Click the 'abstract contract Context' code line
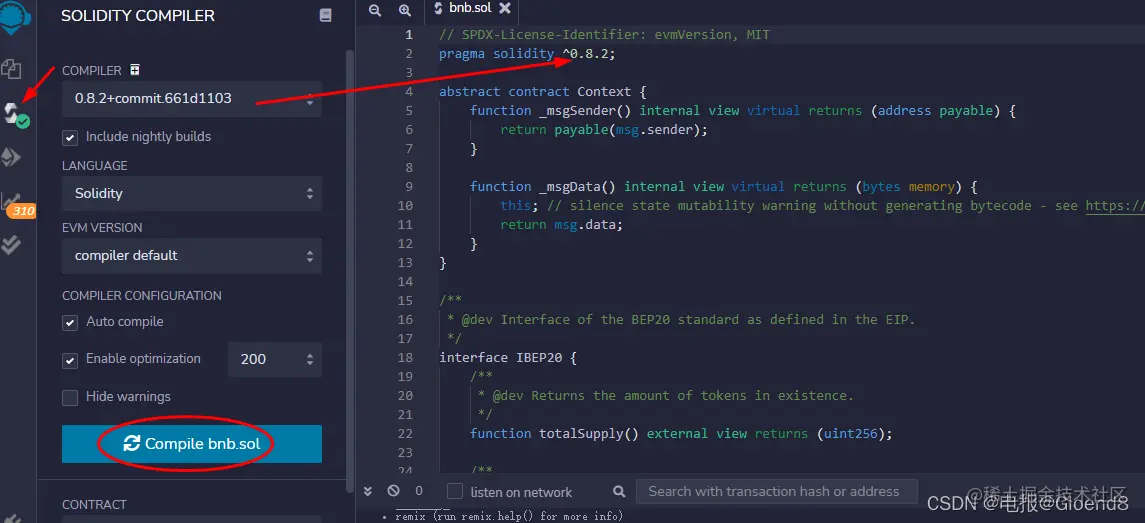 (543, 91)
